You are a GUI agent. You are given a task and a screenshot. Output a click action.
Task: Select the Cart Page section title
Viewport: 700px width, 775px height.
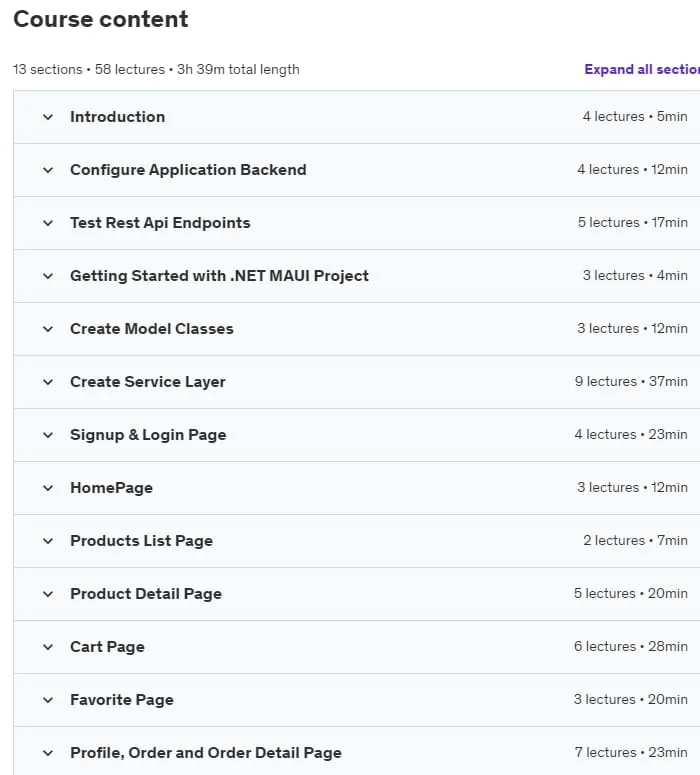107,647
